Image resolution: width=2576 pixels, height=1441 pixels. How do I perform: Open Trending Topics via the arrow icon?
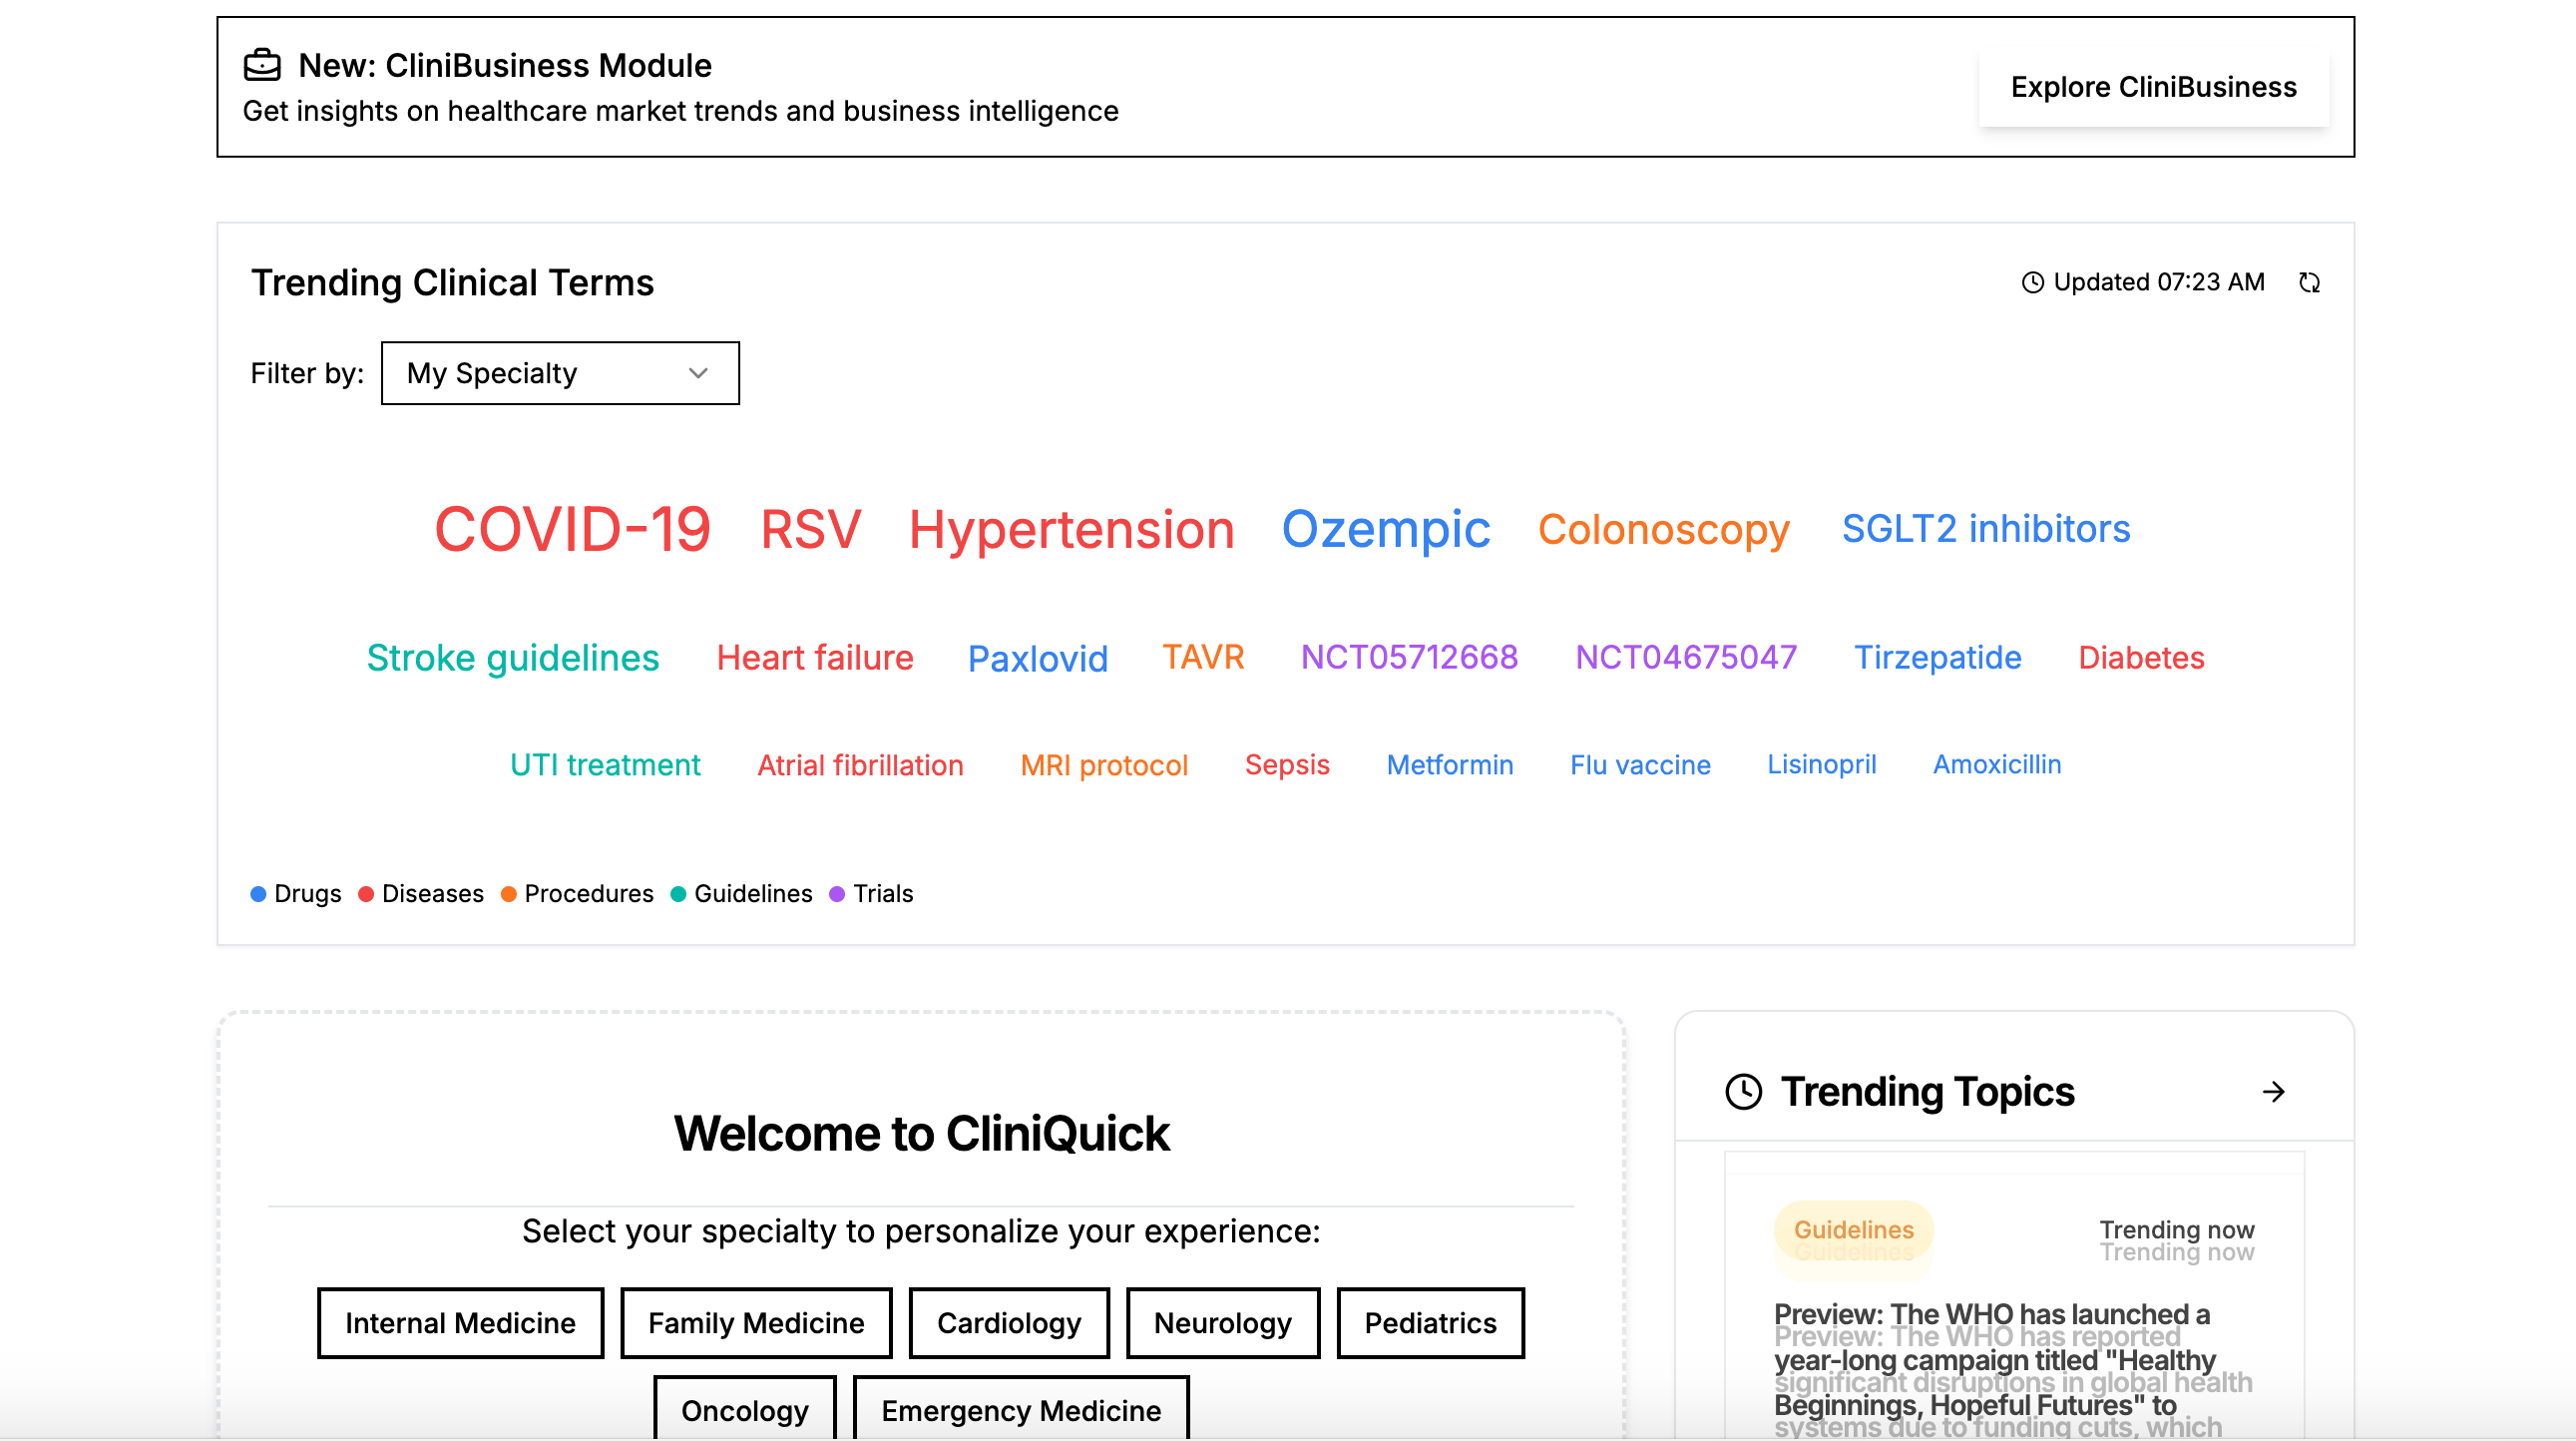[2273, 1092]
